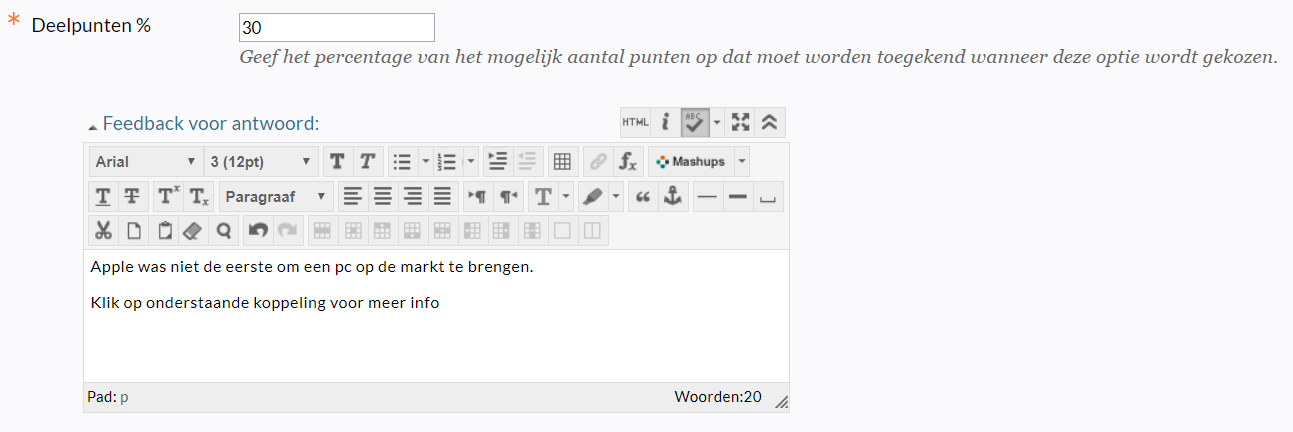Open the Paragraaf format dropdown

click(276, 196)
